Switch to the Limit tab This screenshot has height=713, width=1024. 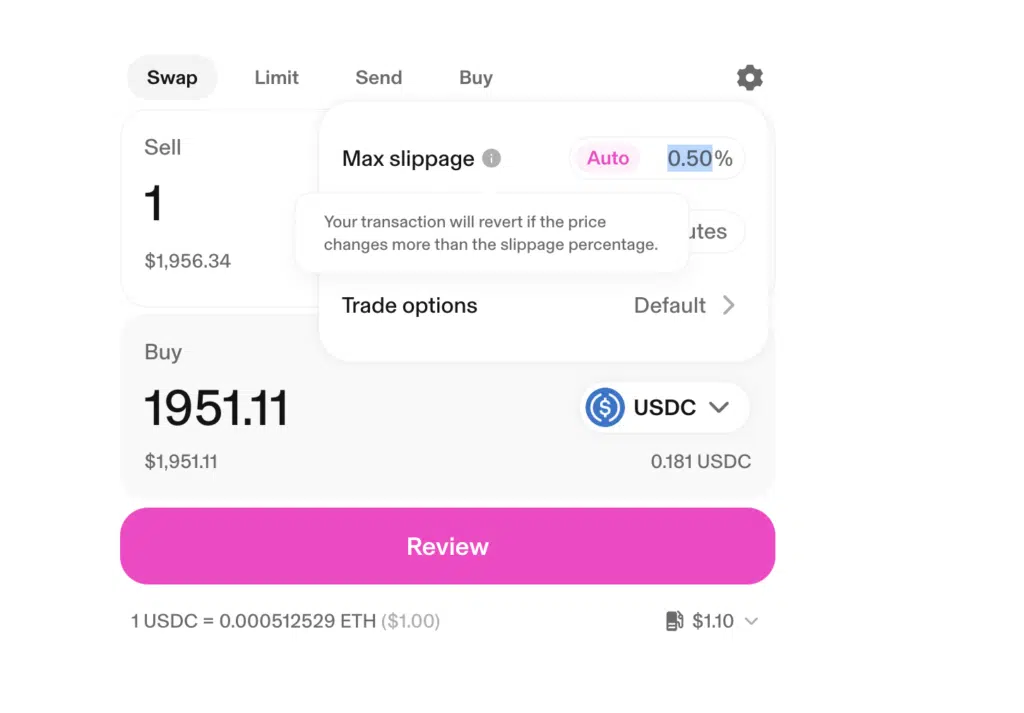tap(276, 78)
